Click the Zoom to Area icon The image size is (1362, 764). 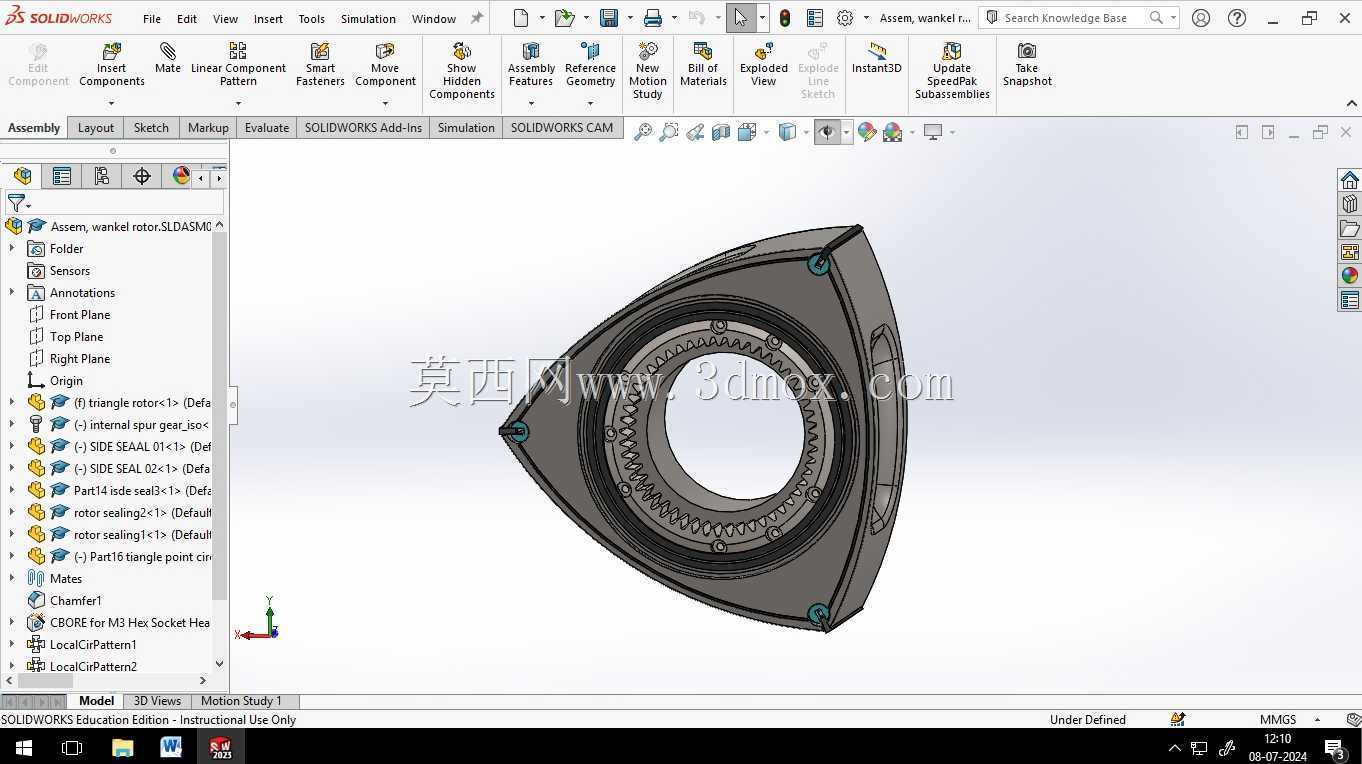click(x=669, y=132)
